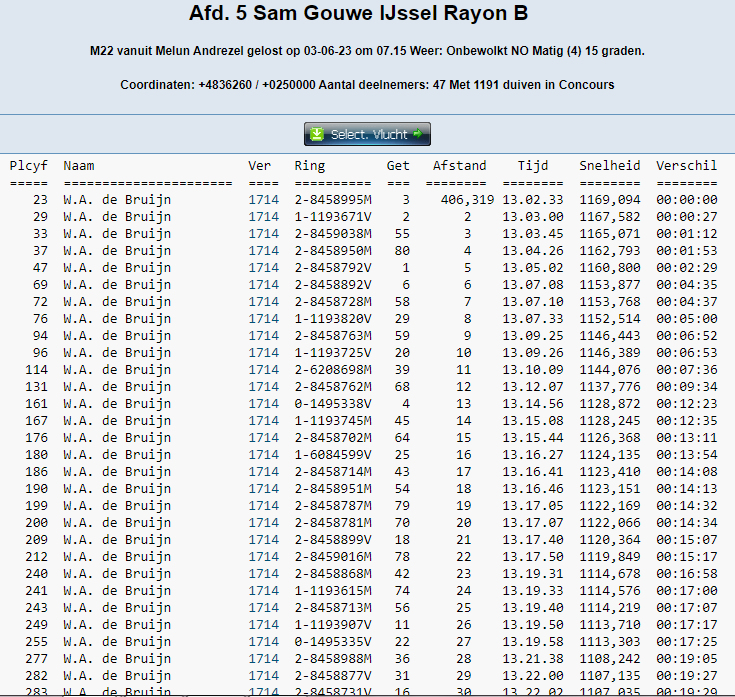Screen dimensions: 735x697
Task: Select time value 13.16.41
Action: 533,472
